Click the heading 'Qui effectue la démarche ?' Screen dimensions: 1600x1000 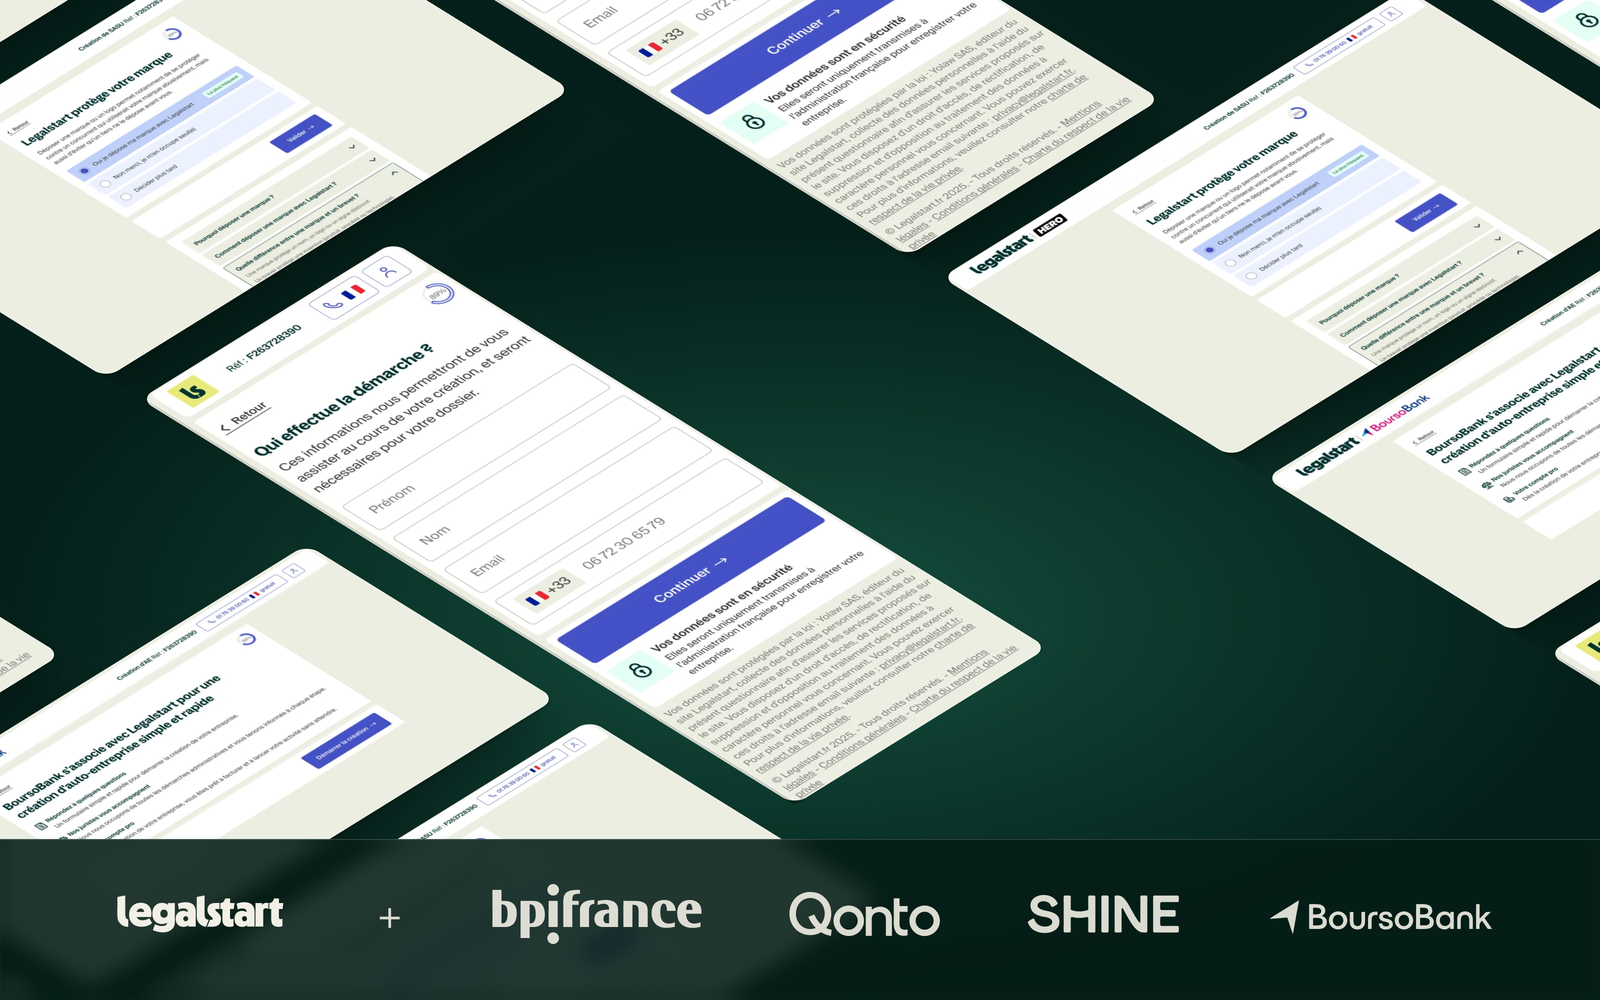pos(344,400)
